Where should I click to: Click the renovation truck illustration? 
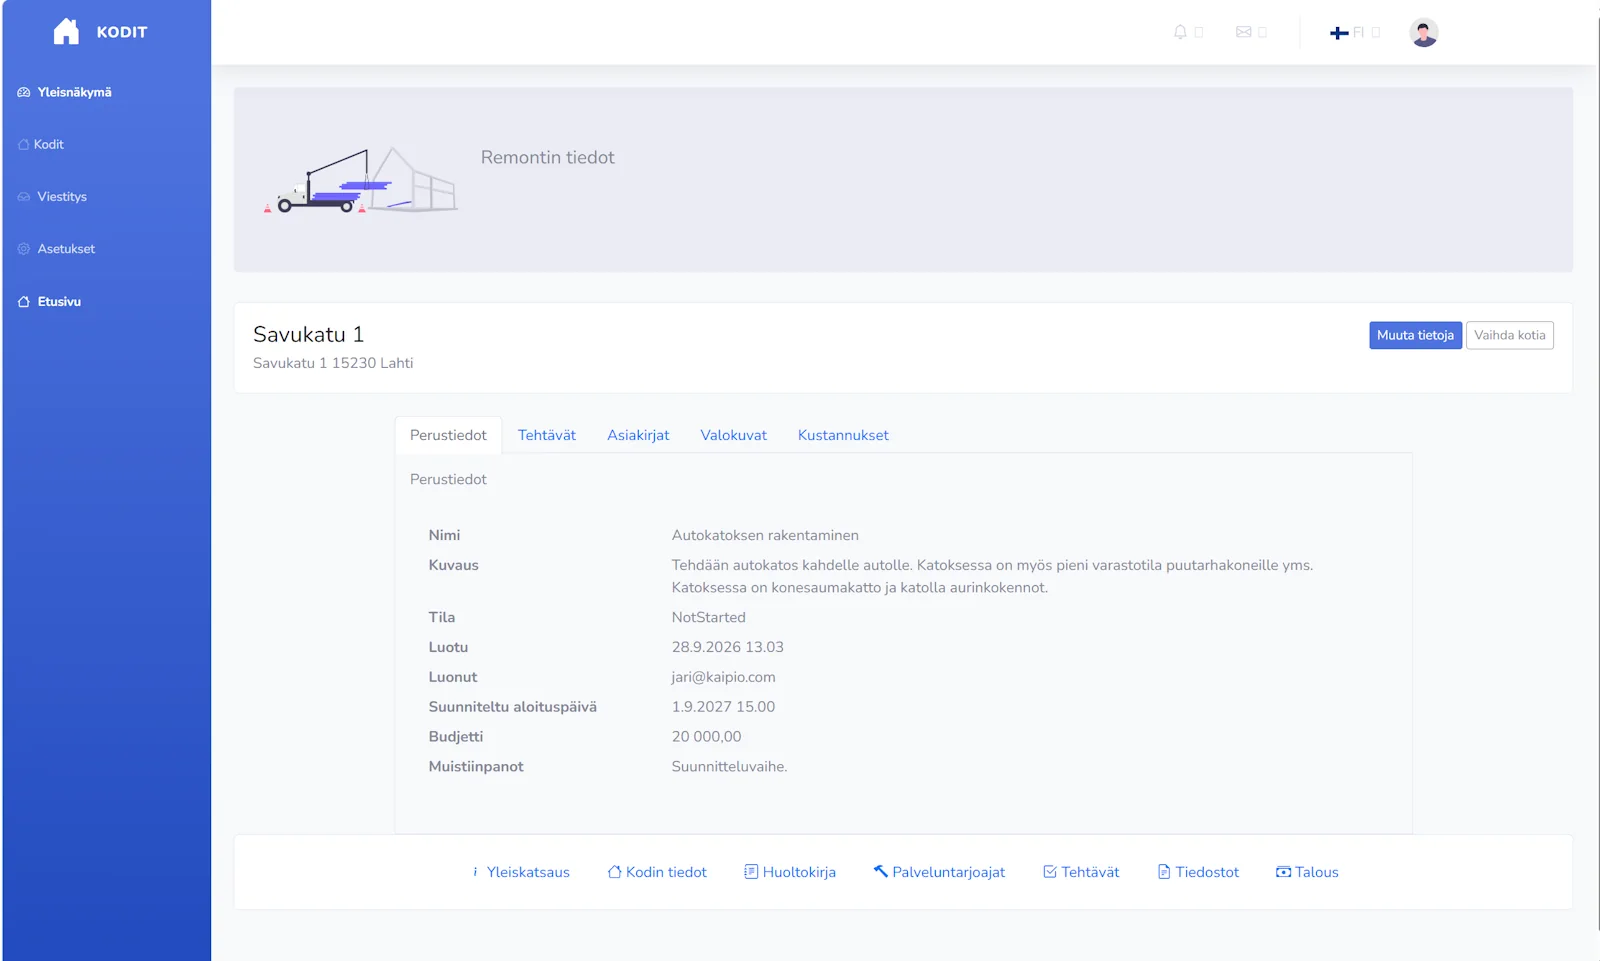(361, 180)
